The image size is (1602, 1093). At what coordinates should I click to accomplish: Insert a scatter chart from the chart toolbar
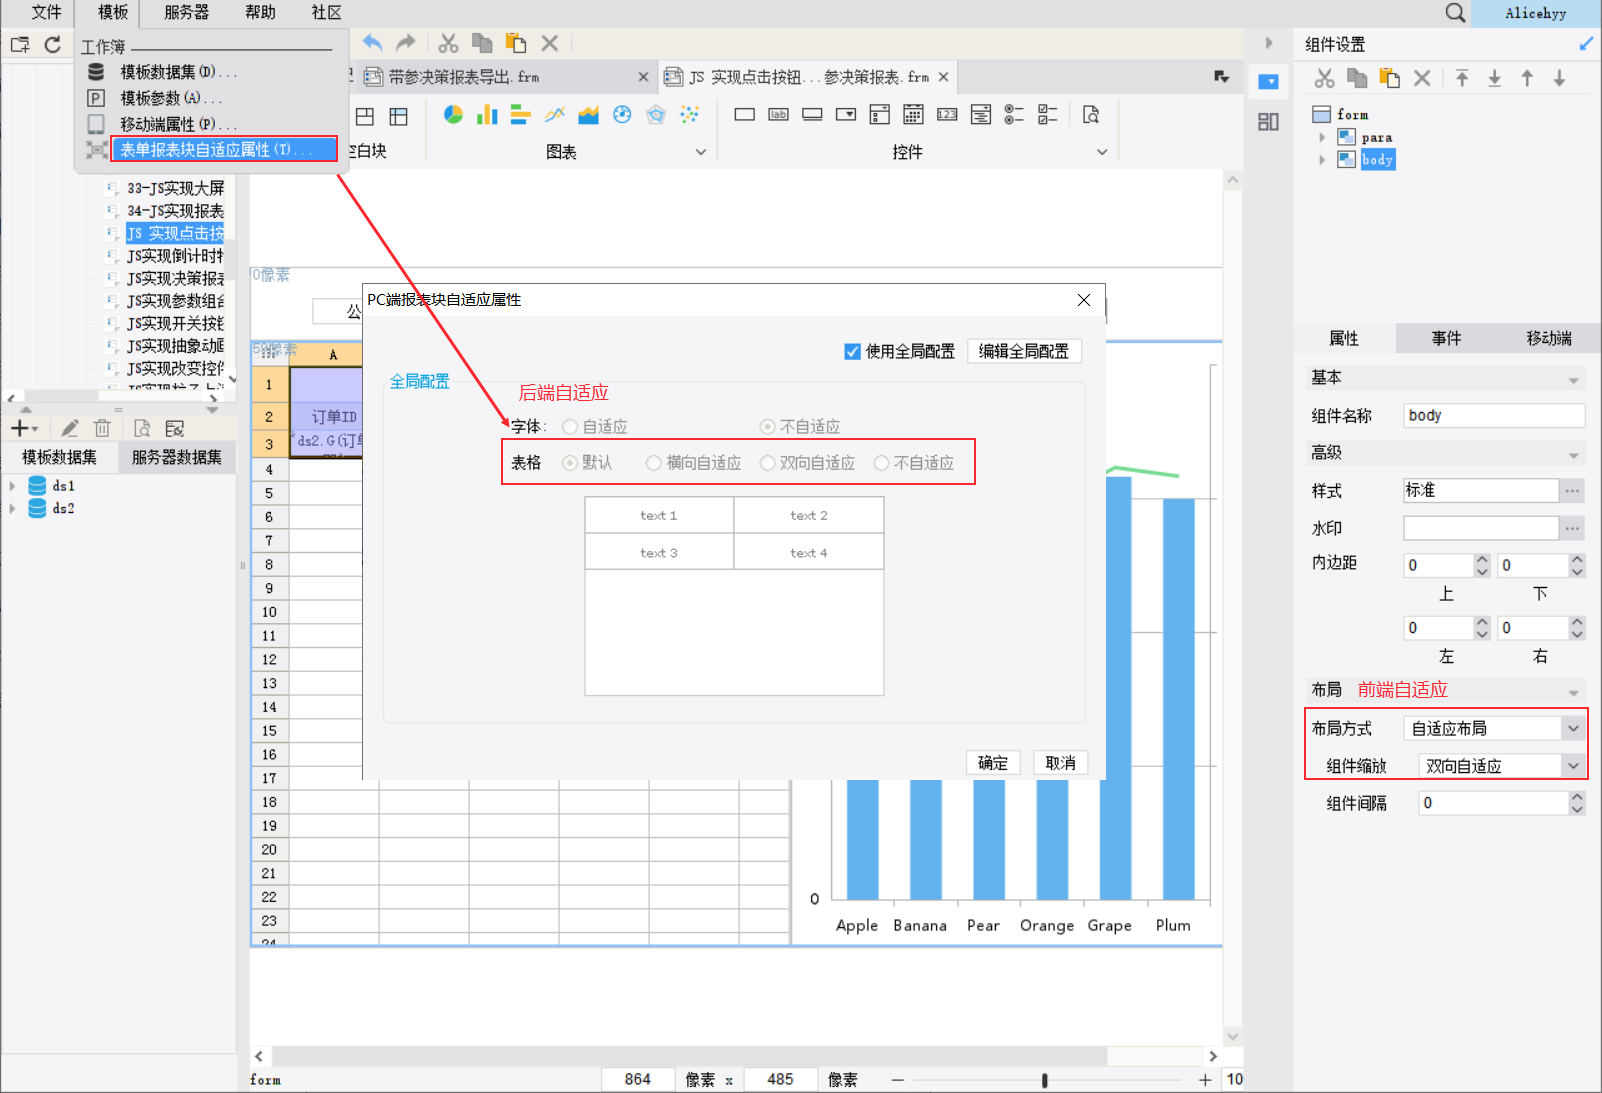pos(690,115)
